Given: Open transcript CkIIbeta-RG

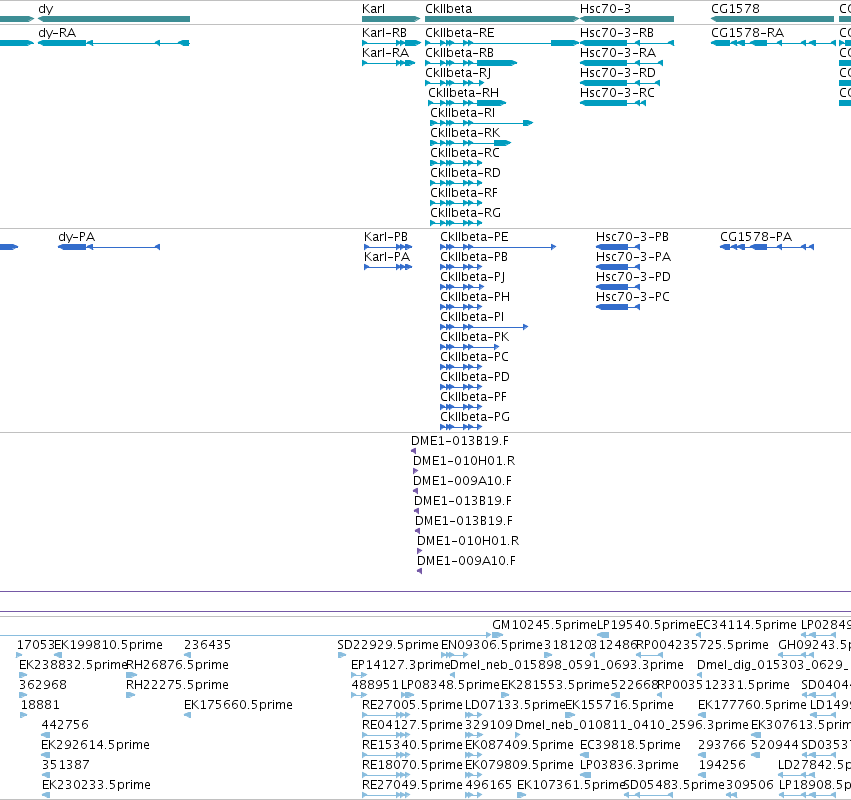Looking at the screenshot, I should (x=465, y=213).
